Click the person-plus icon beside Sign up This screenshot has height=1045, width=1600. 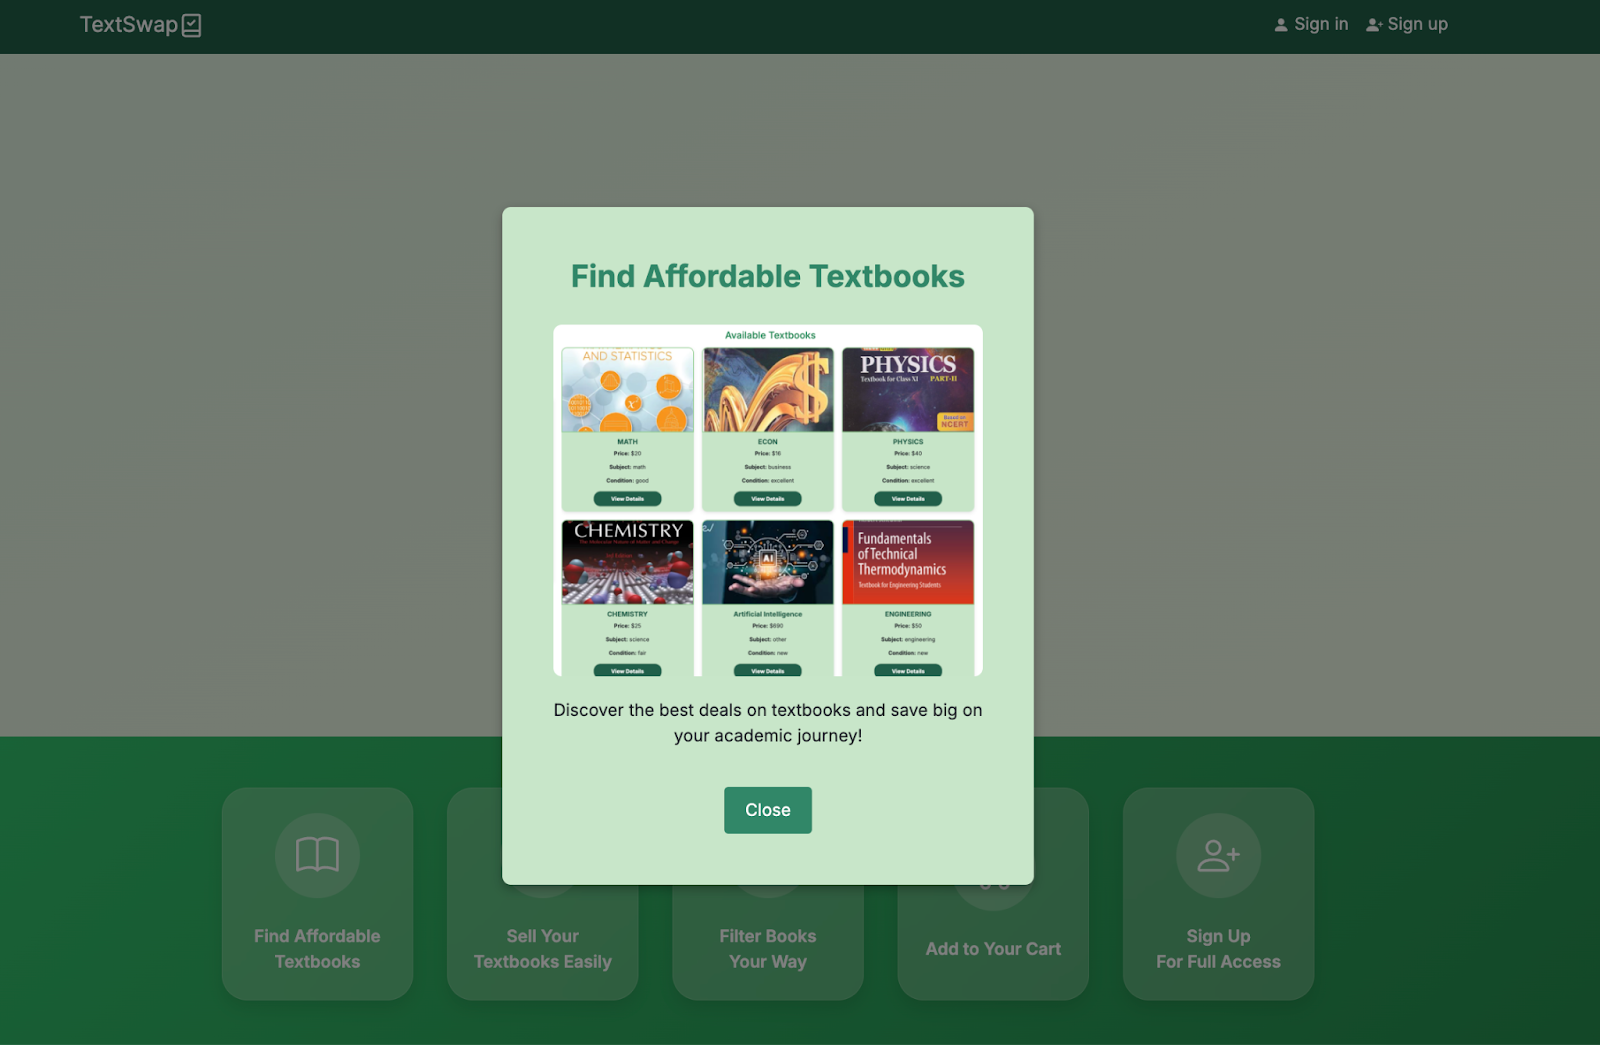(x=1374, y=25)
